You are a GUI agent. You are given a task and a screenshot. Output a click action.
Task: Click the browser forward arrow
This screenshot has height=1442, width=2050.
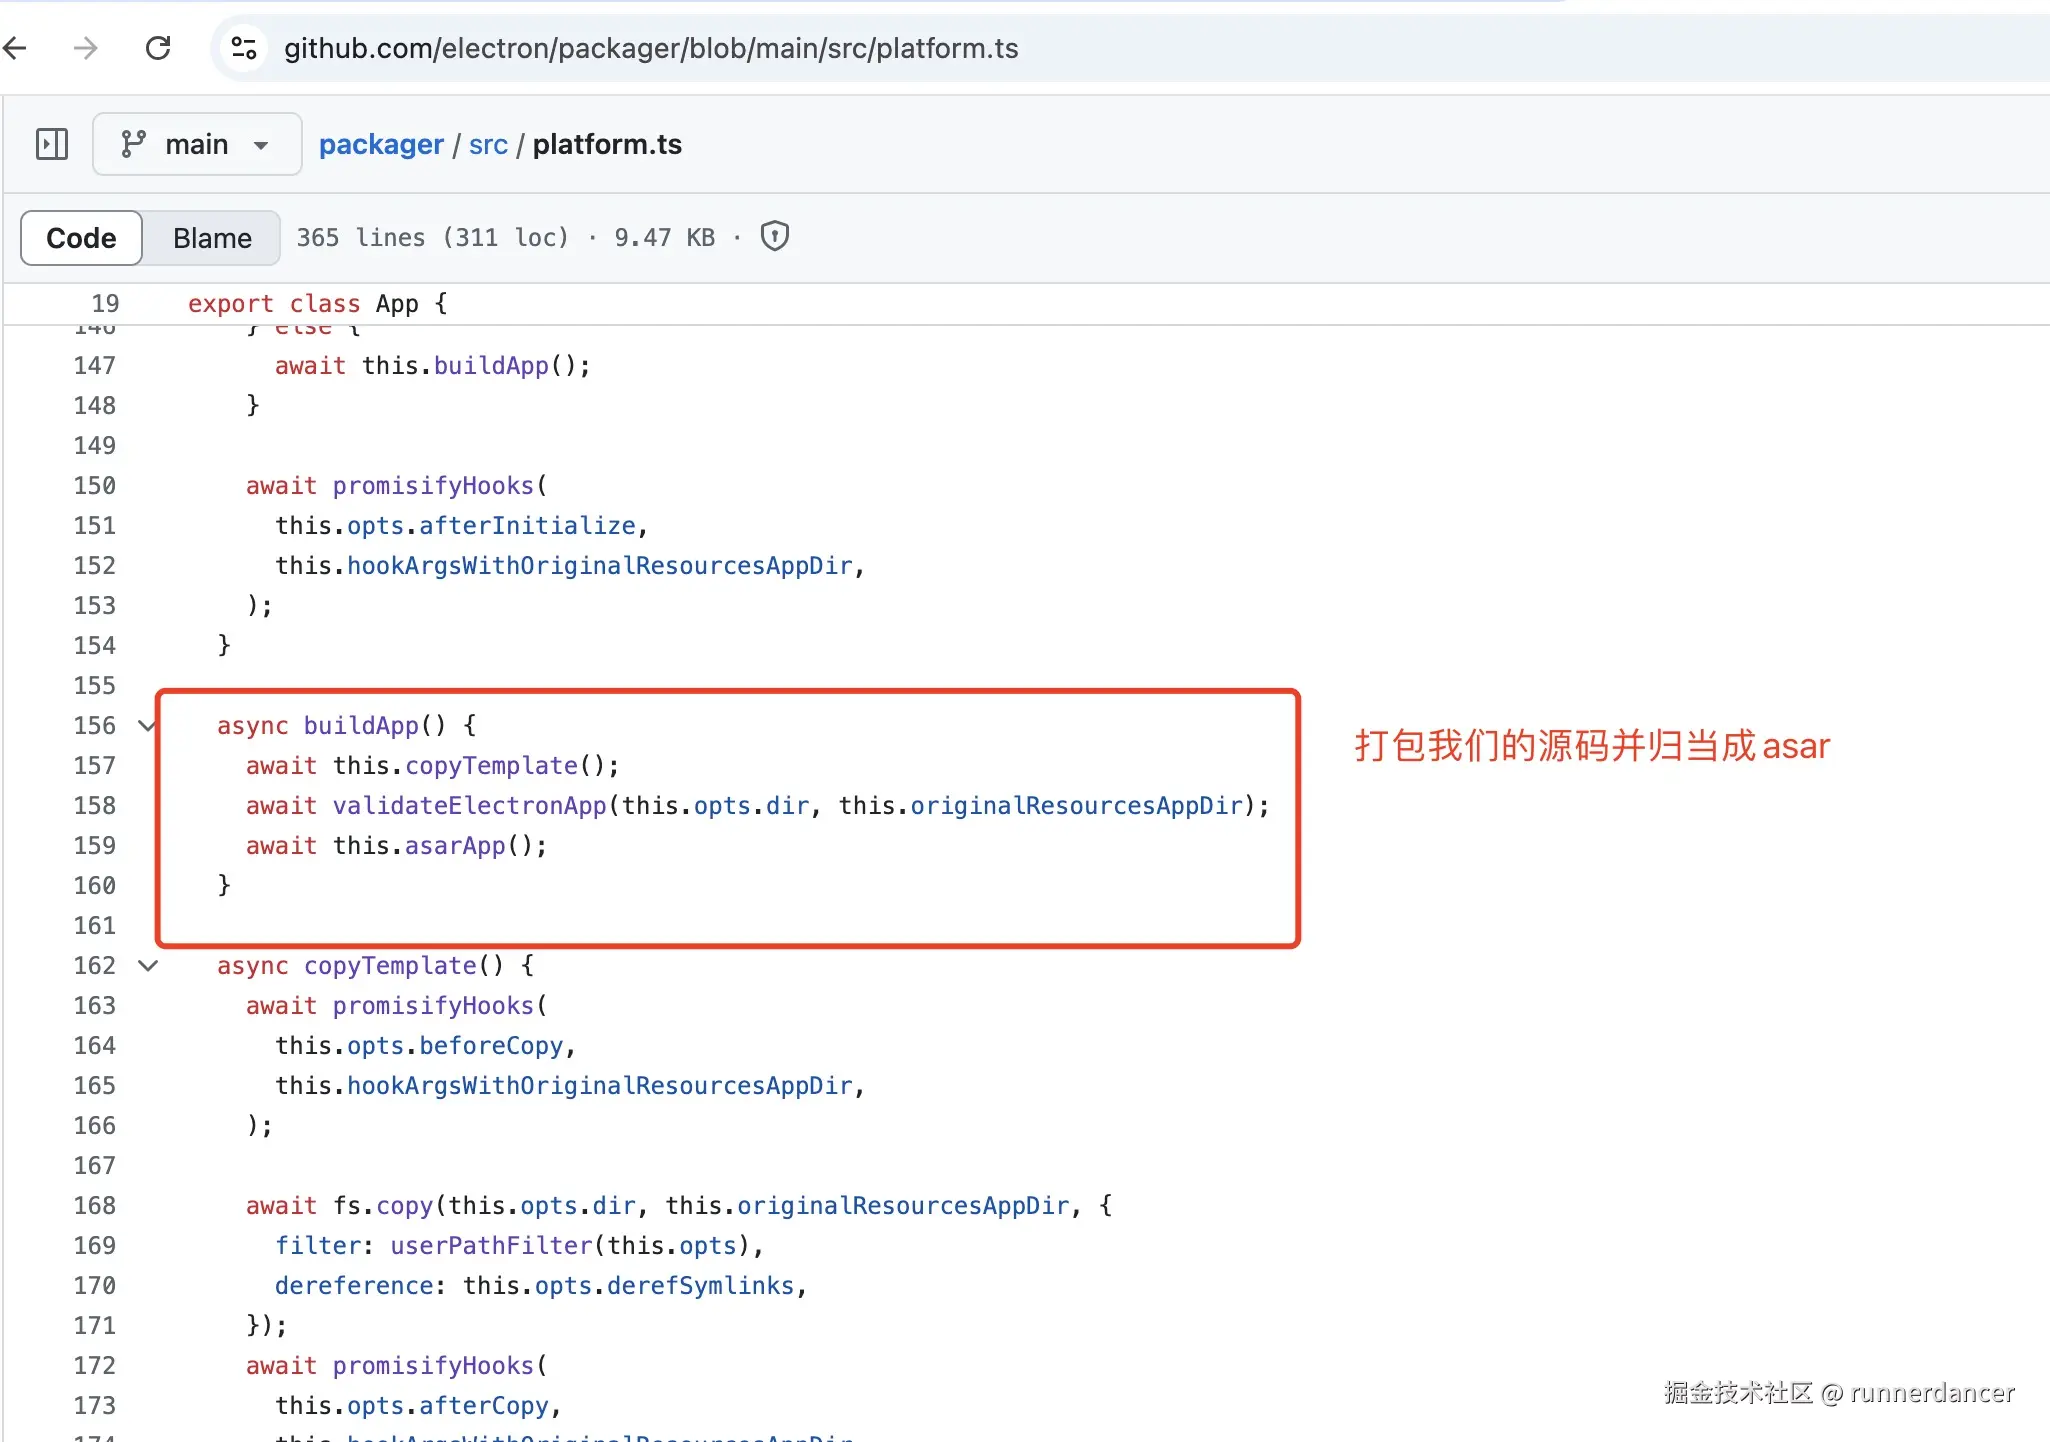coord(87,48)
